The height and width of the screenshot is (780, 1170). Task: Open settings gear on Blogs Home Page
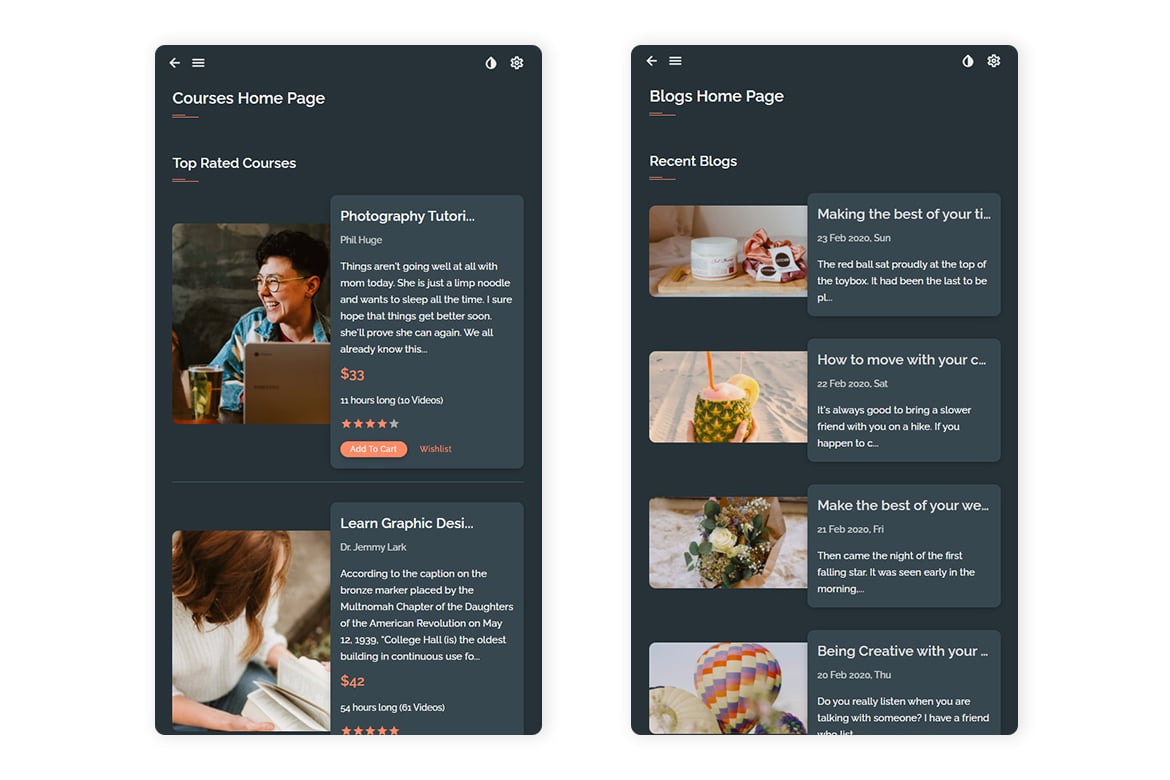[x=994, y=60]
